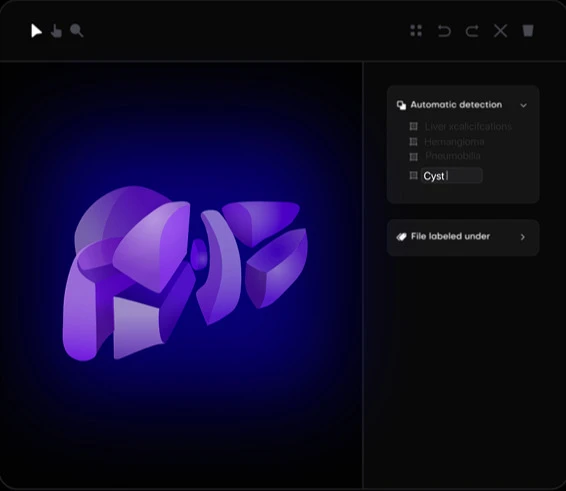
Task: Select the pointer arrow tool
Action: (x=36, y=31)
